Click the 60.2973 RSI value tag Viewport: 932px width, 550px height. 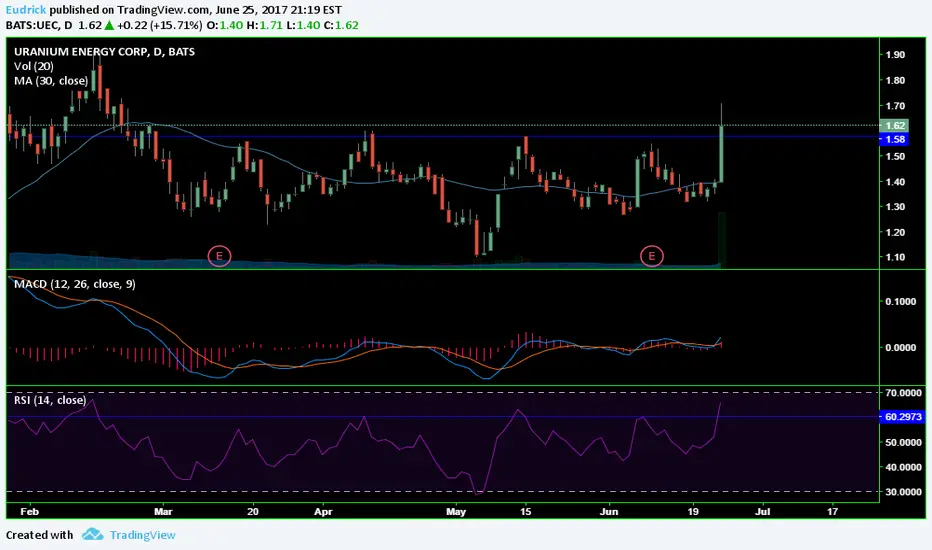(902, 416)
